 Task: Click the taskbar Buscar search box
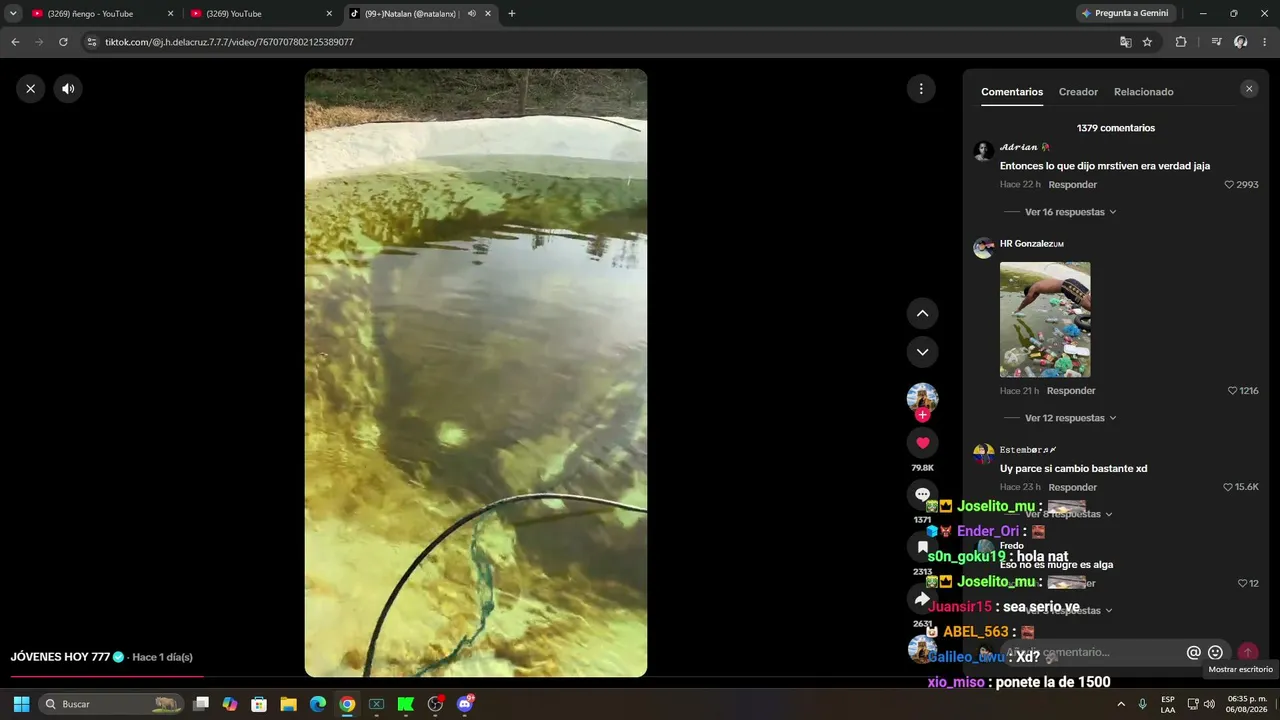[111, 704]
